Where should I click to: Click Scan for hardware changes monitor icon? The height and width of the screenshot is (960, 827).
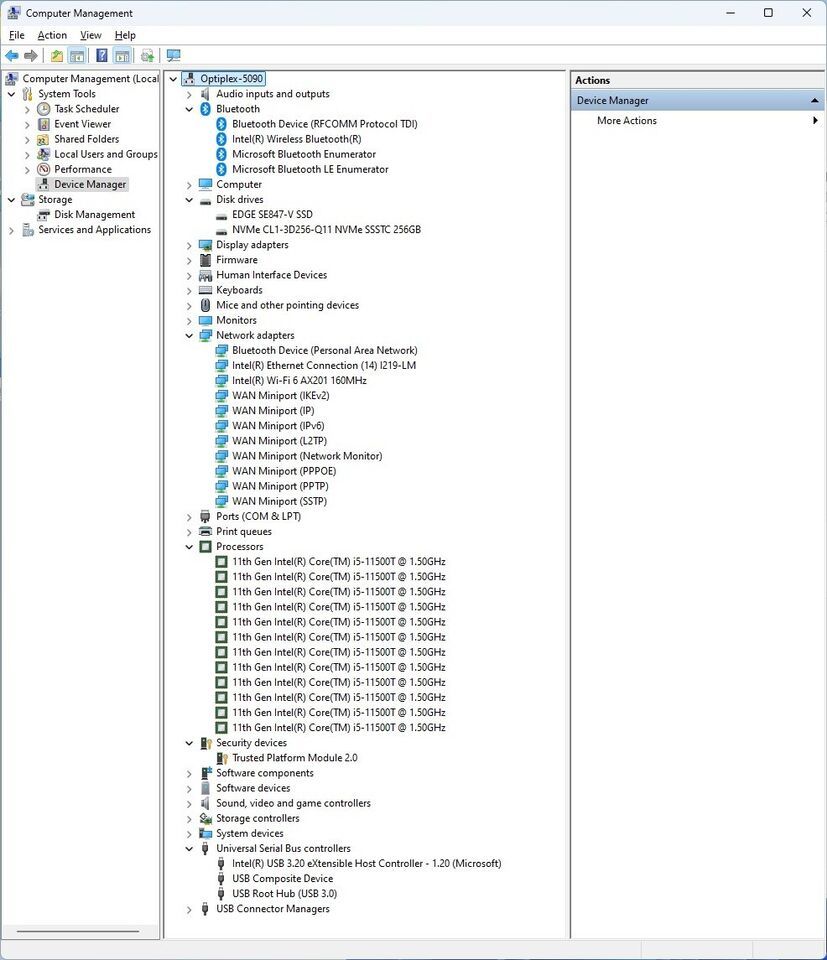pos(174,56)
